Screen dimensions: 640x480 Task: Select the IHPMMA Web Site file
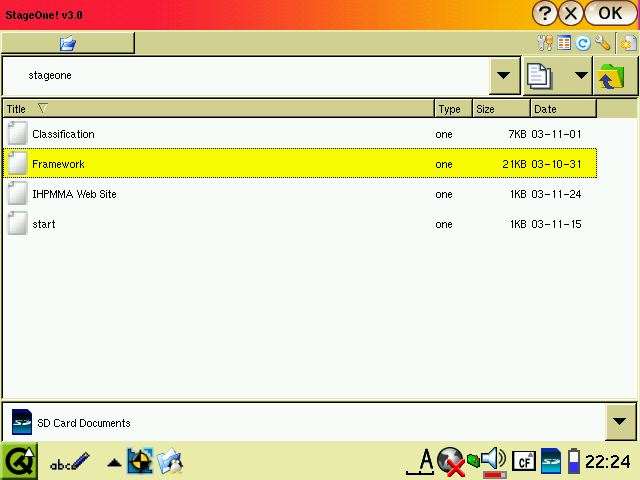click(x=74, y=194)
